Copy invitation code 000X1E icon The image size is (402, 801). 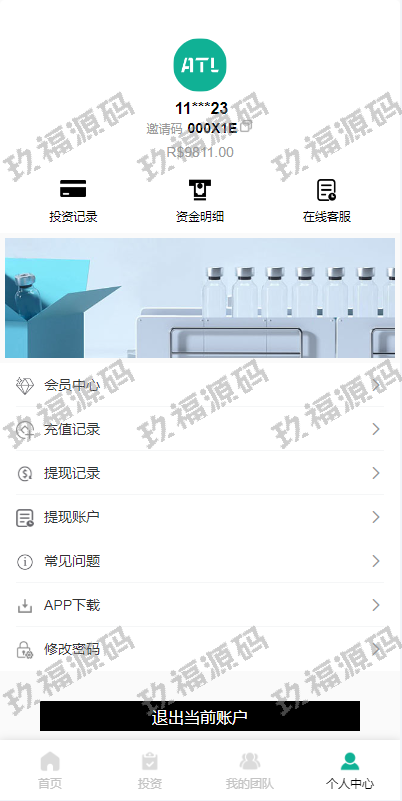coord(246,126)
